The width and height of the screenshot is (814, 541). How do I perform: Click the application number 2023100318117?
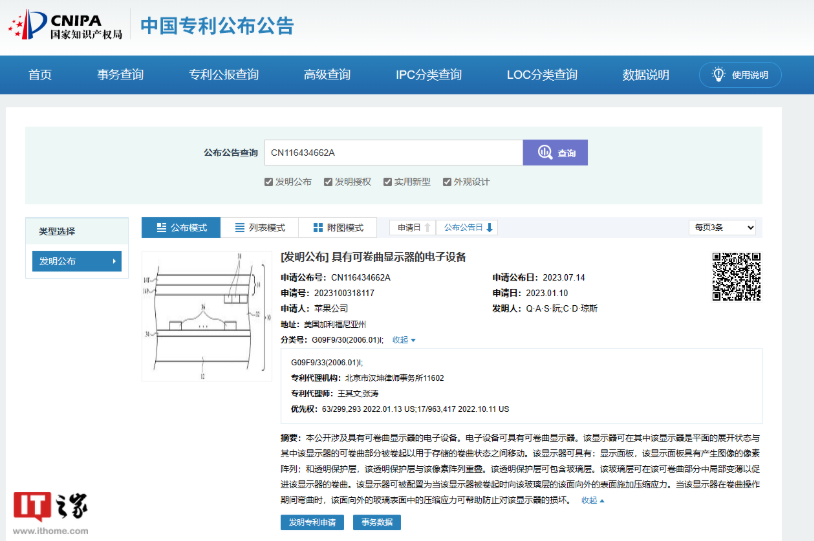[344, 293]
